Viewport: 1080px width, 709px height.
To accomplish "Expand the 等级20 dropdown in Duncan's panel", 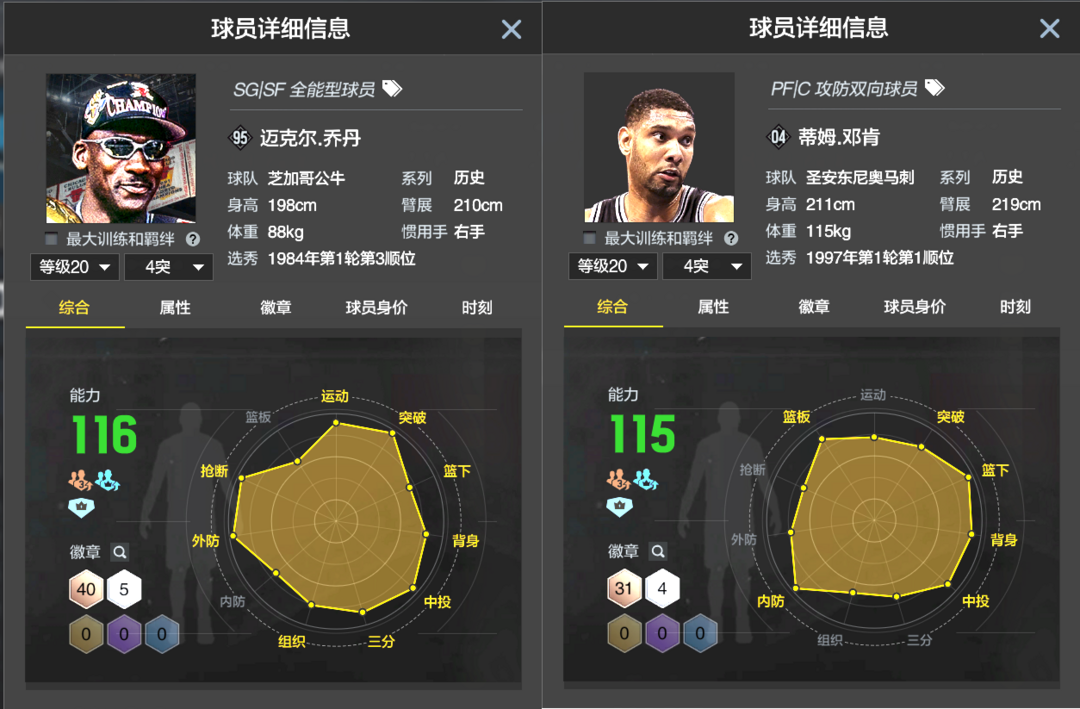I will click(x=612, y=266).
